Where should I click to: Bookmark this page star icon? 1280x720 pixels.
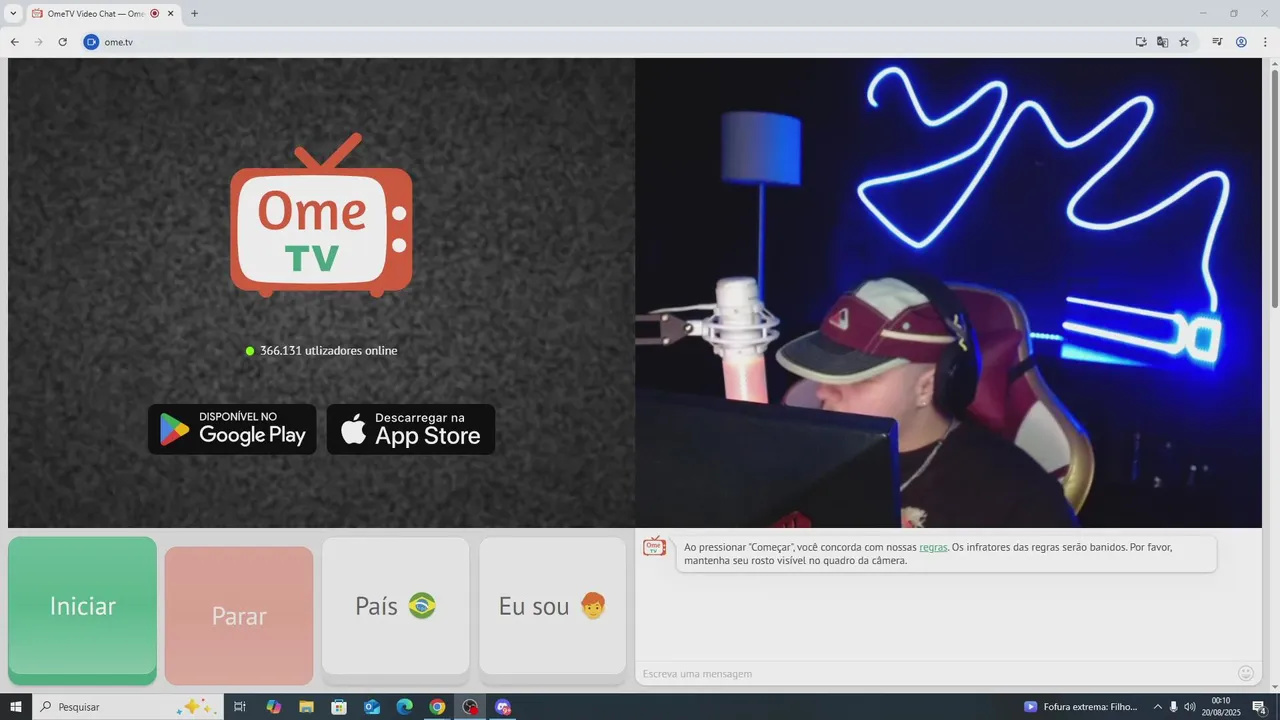1184,42
